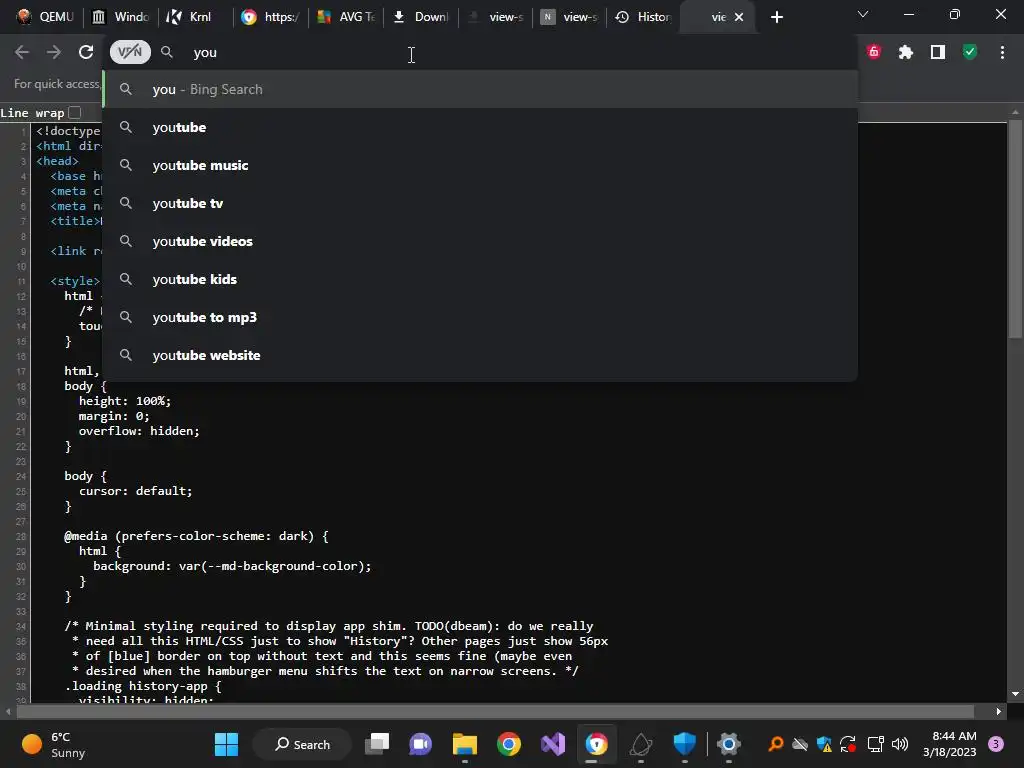
Task: Open Google Chrome from the taskbar
Action: point(509,744)
